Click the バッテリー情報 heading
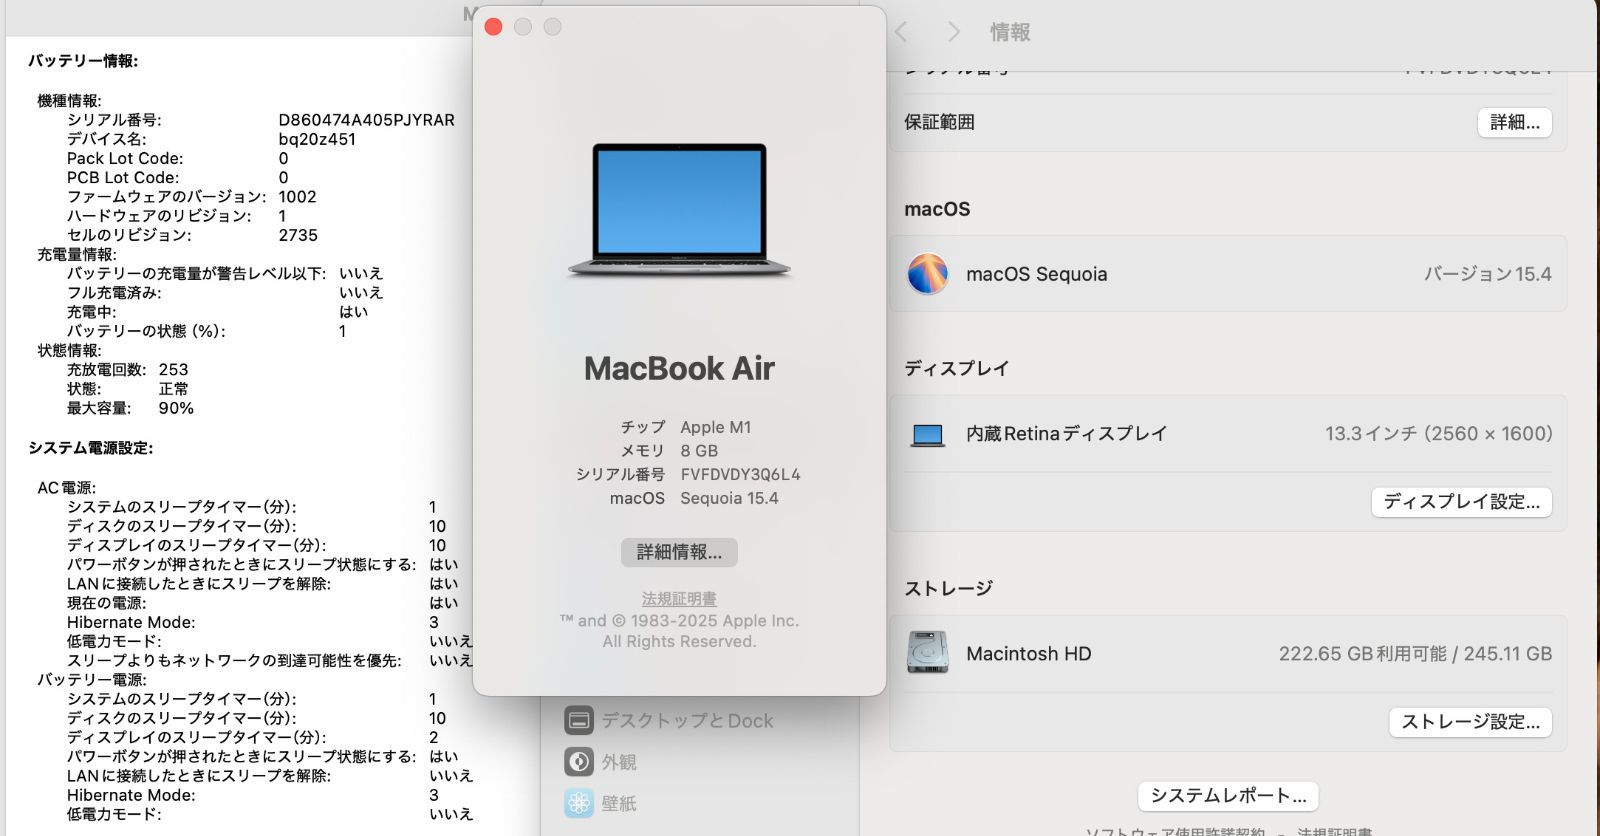Viewport: 1600px width, 836px height. point(83,61)
